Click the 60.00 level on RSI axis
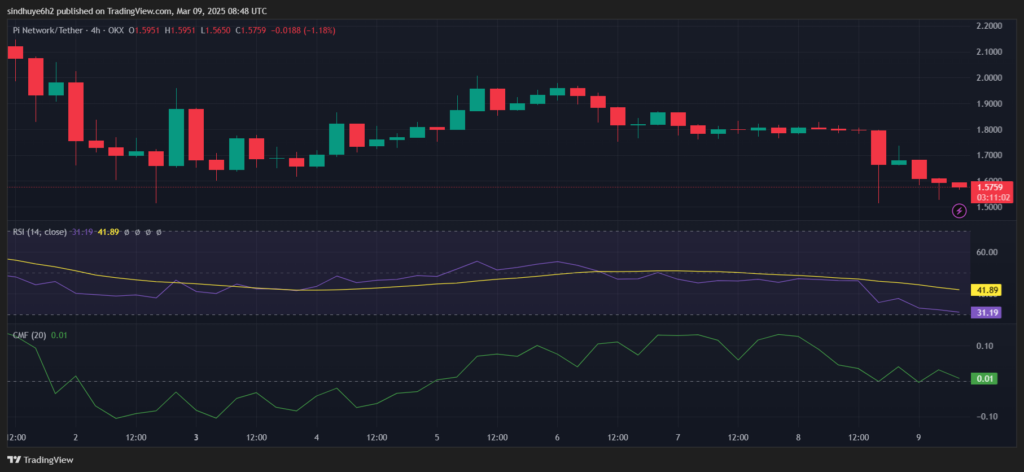This screenshot has height=472, width=1024. point(988,253)
